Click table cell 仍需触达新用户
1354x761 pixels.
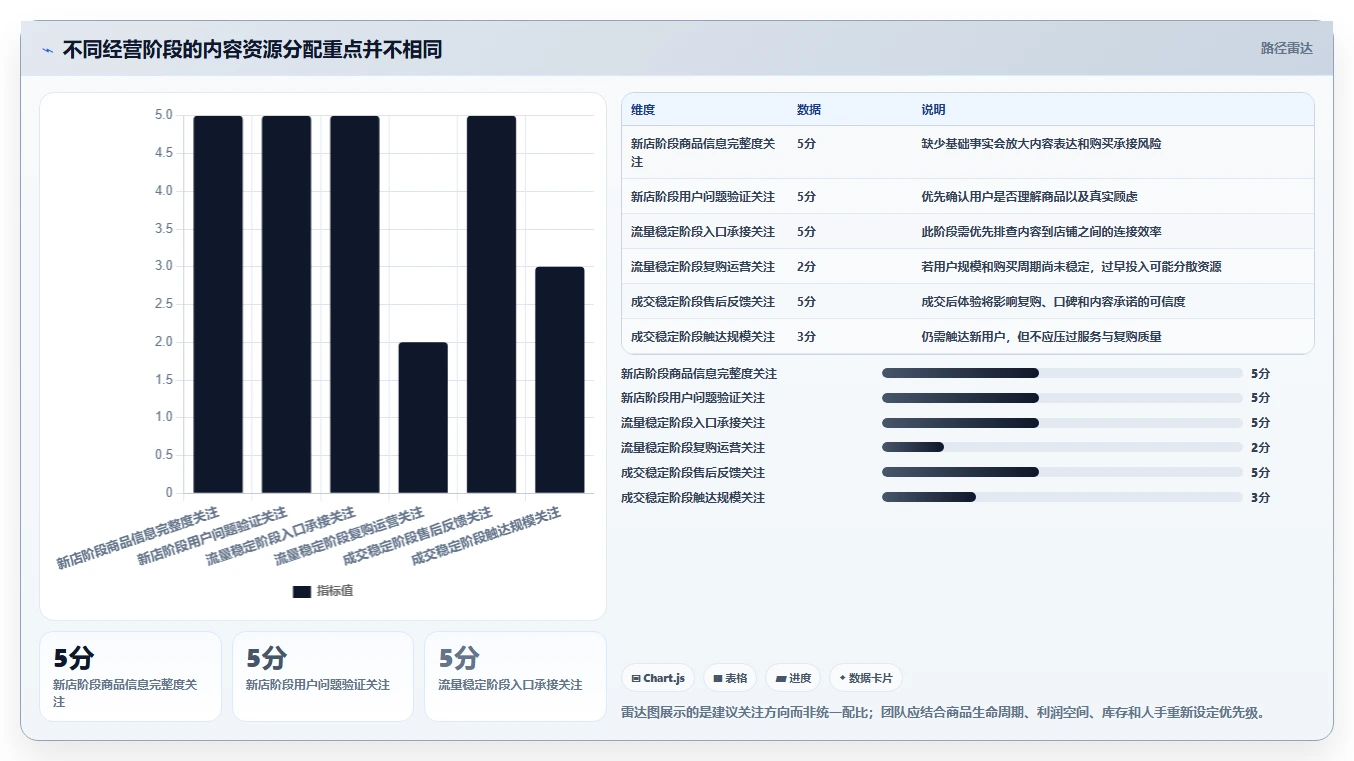tap(1041, 337)
